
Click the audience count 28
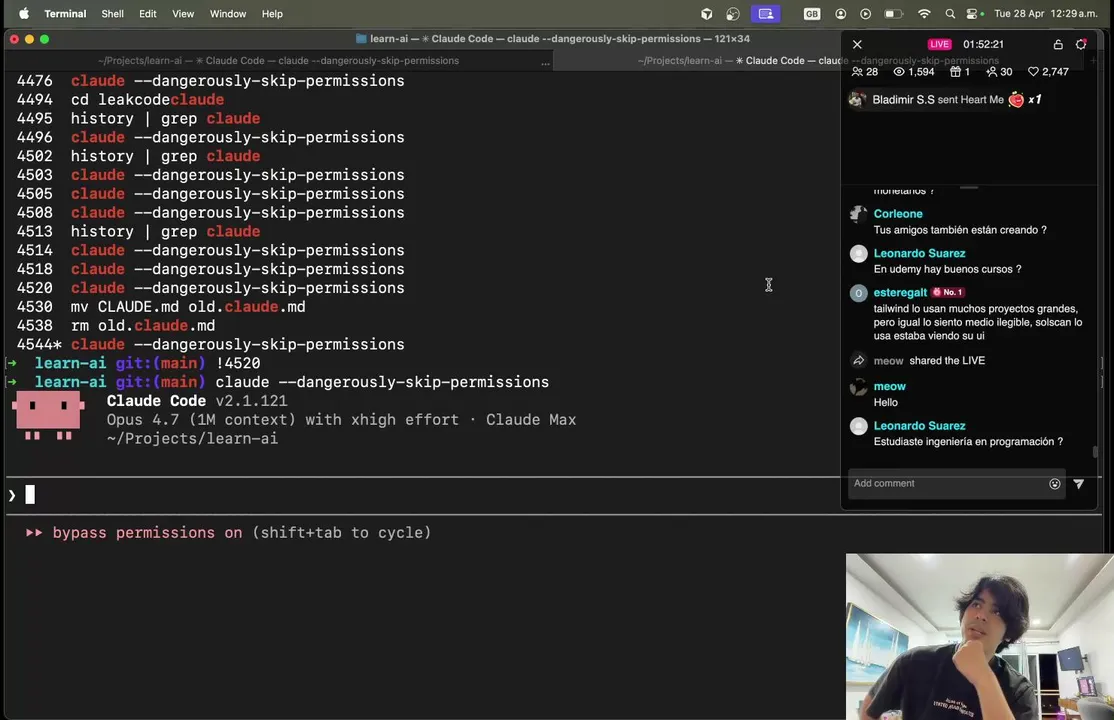click(x=865, y=72)
